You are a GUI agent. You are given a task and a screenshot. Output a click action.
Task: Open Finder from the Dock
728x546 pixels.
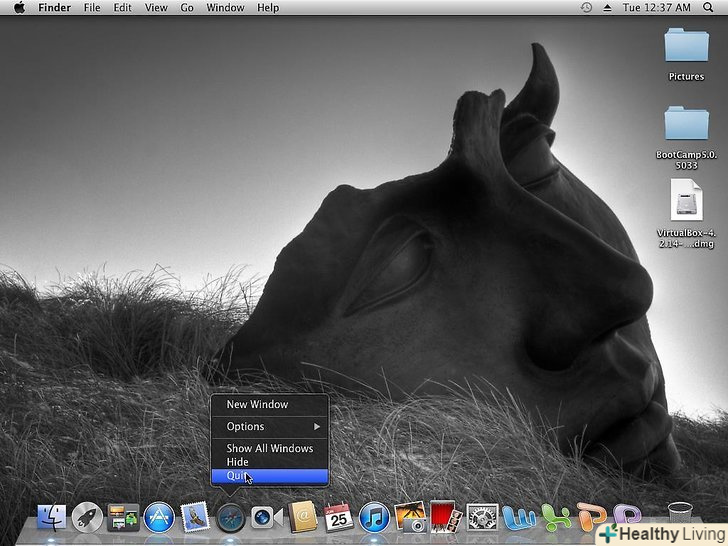51,517
